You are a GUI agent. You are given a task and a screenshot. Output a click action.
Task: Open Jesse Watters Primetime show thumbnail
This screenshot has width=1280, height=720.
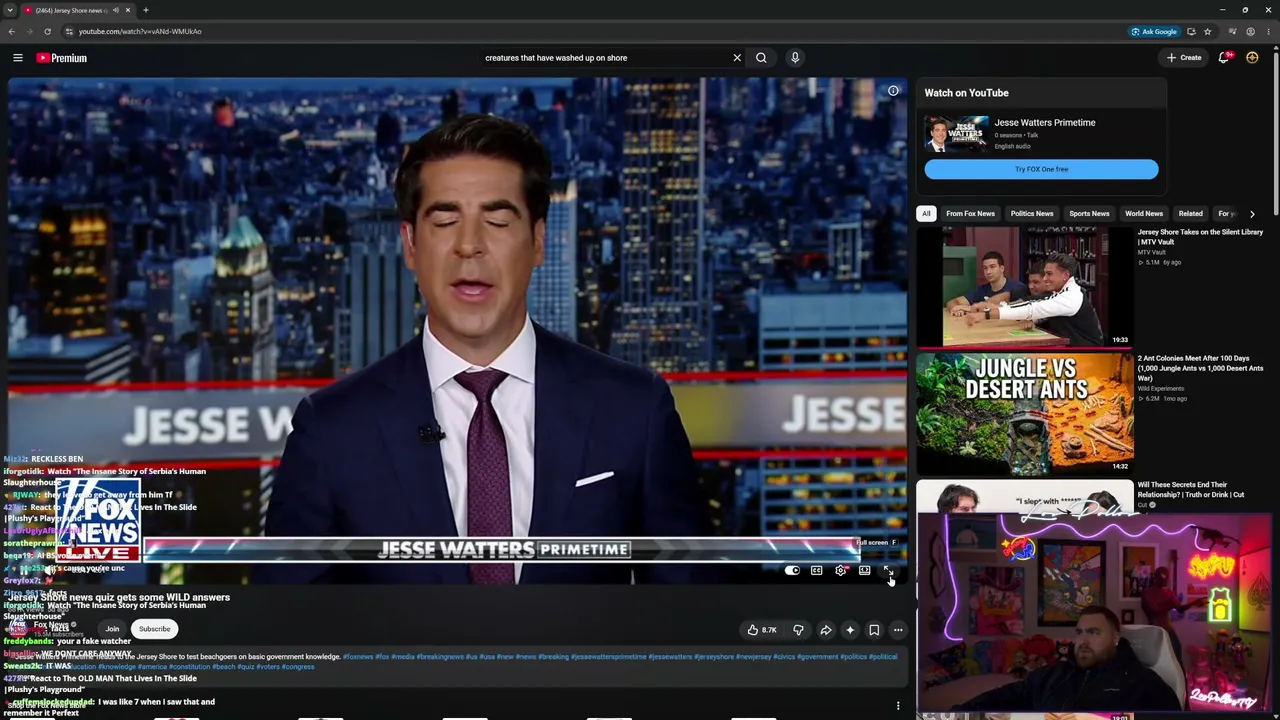pyautogui.click(x=956, y=133)
